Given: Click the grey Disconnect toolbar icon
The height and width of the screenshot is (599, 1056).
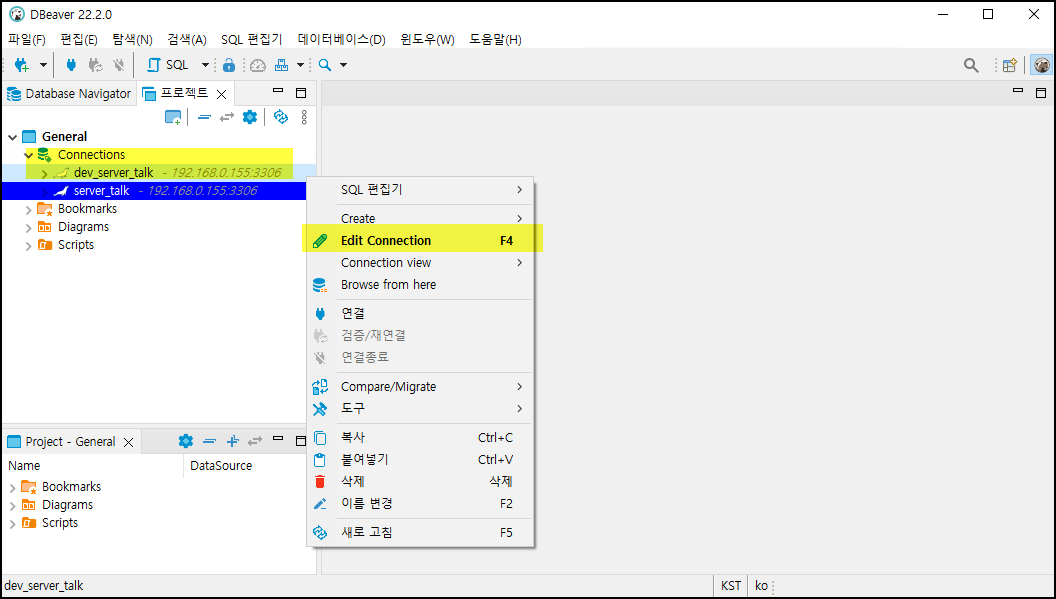Looking at the screenshot, I should click(119, 65).
